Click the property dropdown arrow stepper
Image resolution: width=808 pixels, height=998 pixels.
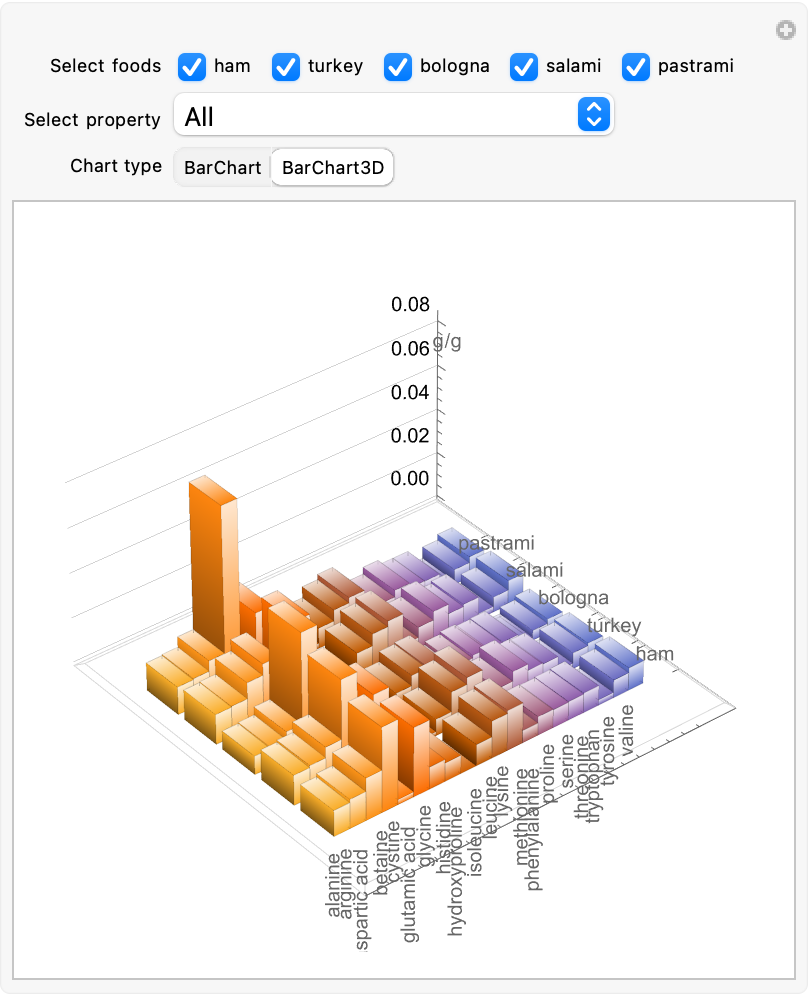point(594,116)
